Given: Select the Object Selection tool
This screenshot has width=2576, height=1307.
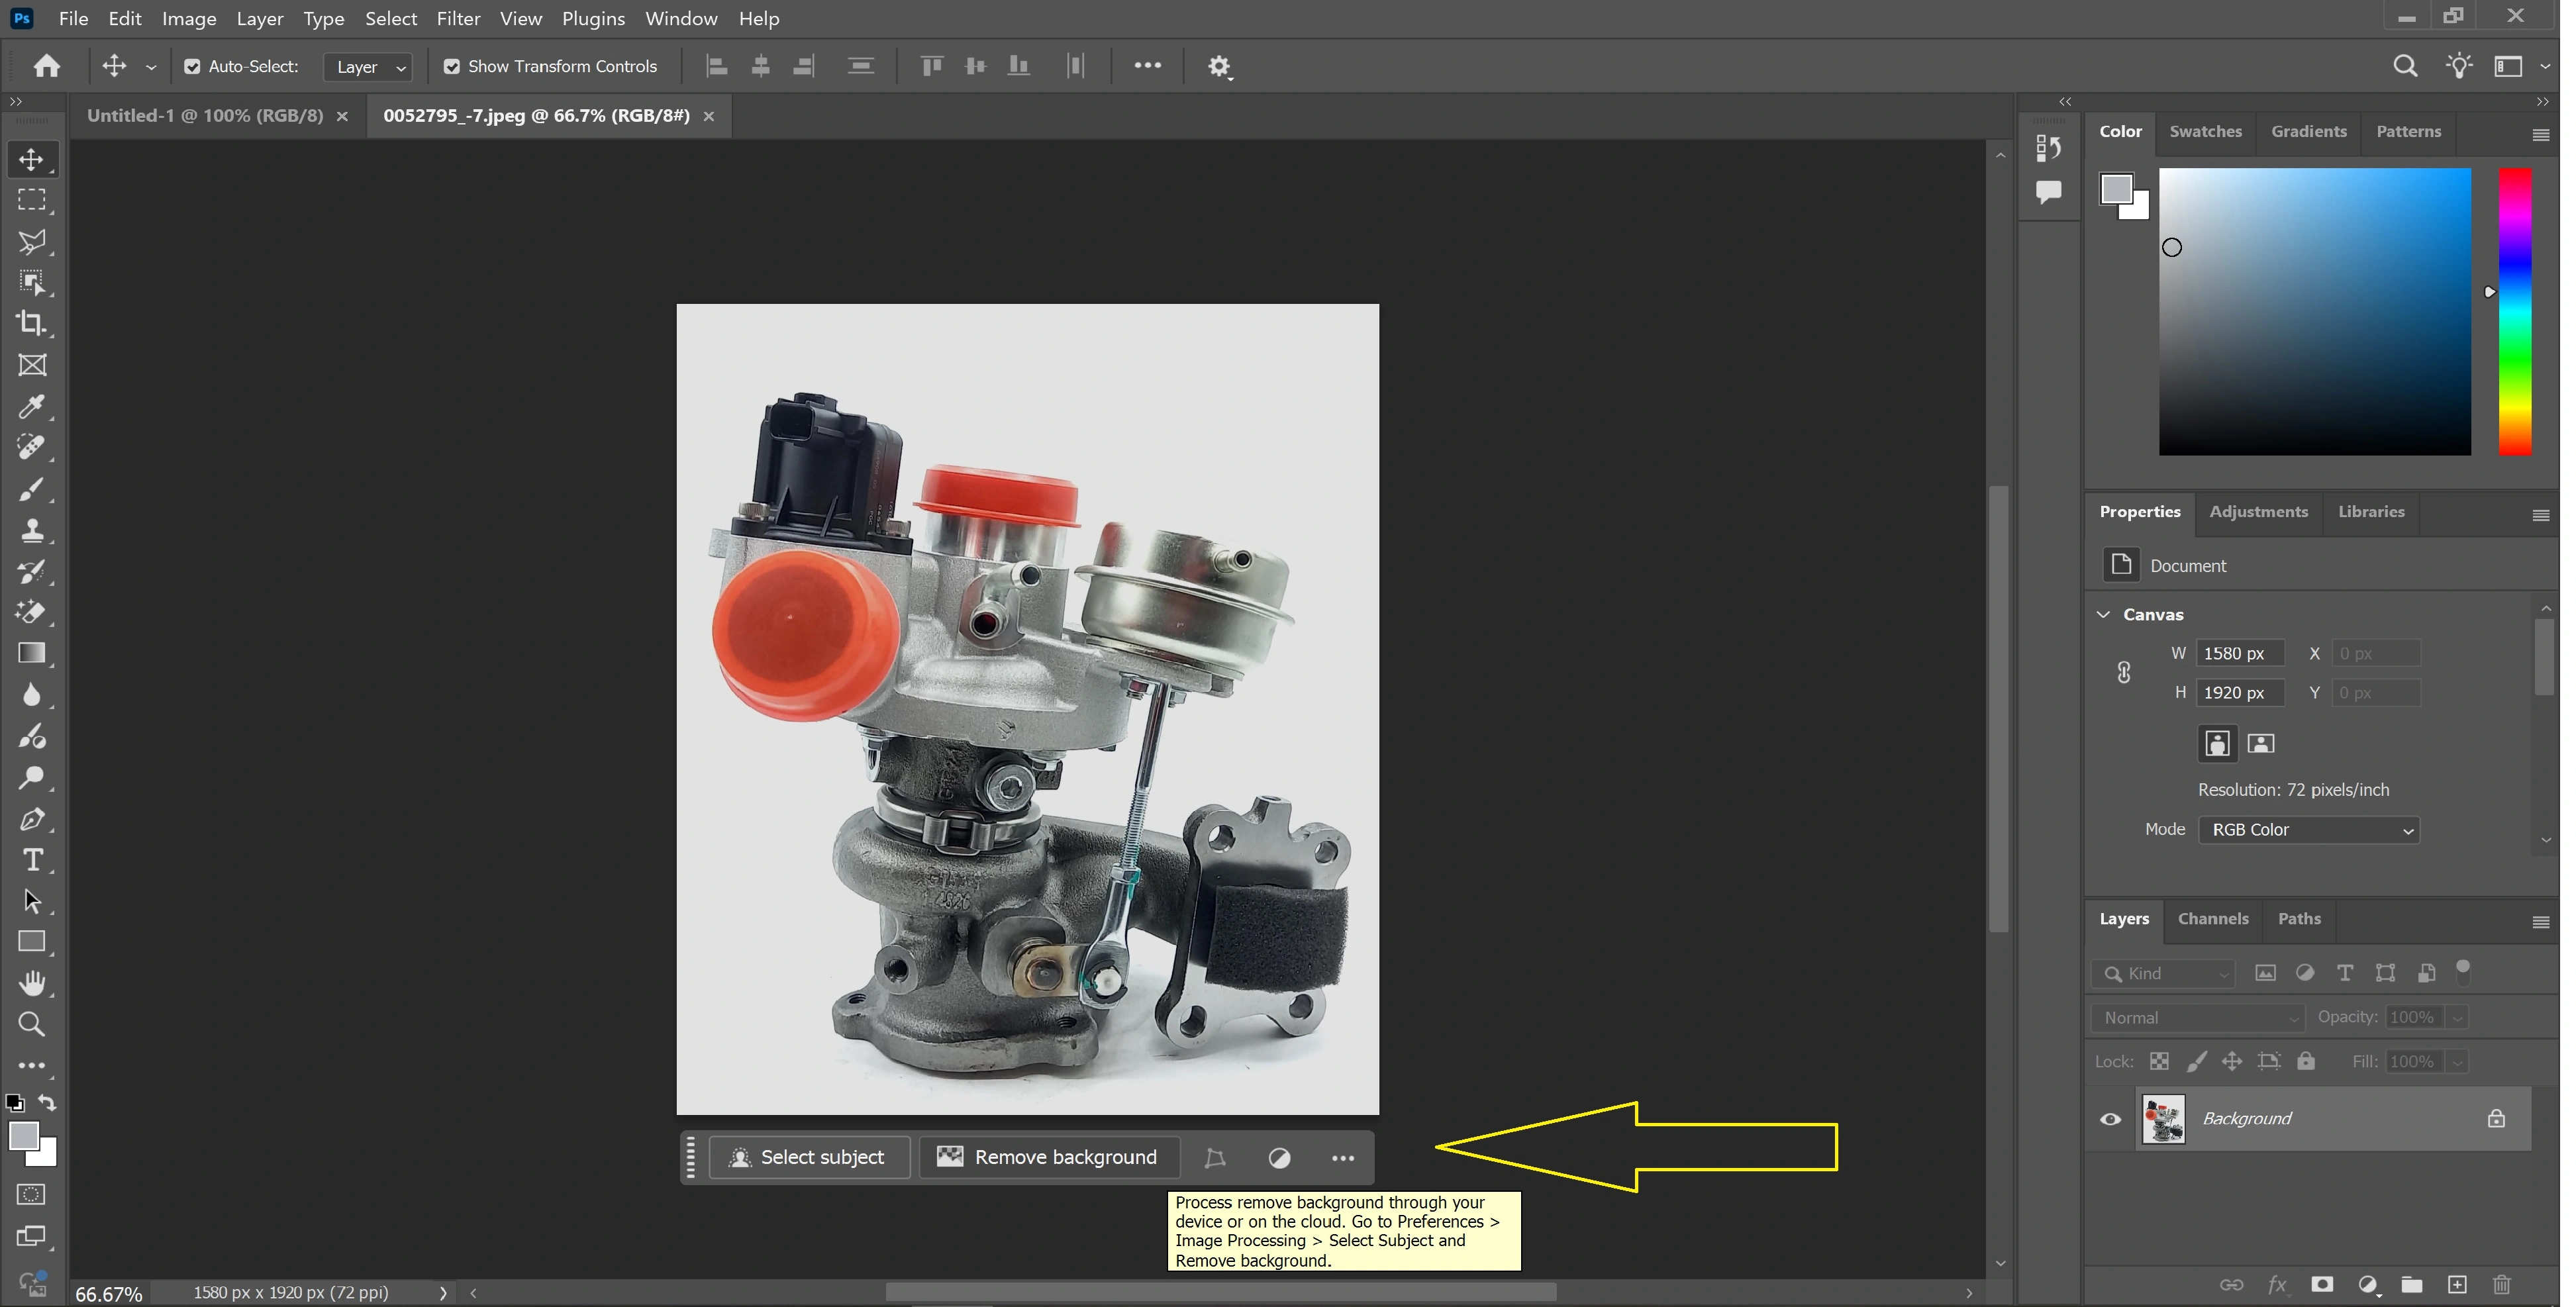Looking at the screenshot, I should point(32,283).
